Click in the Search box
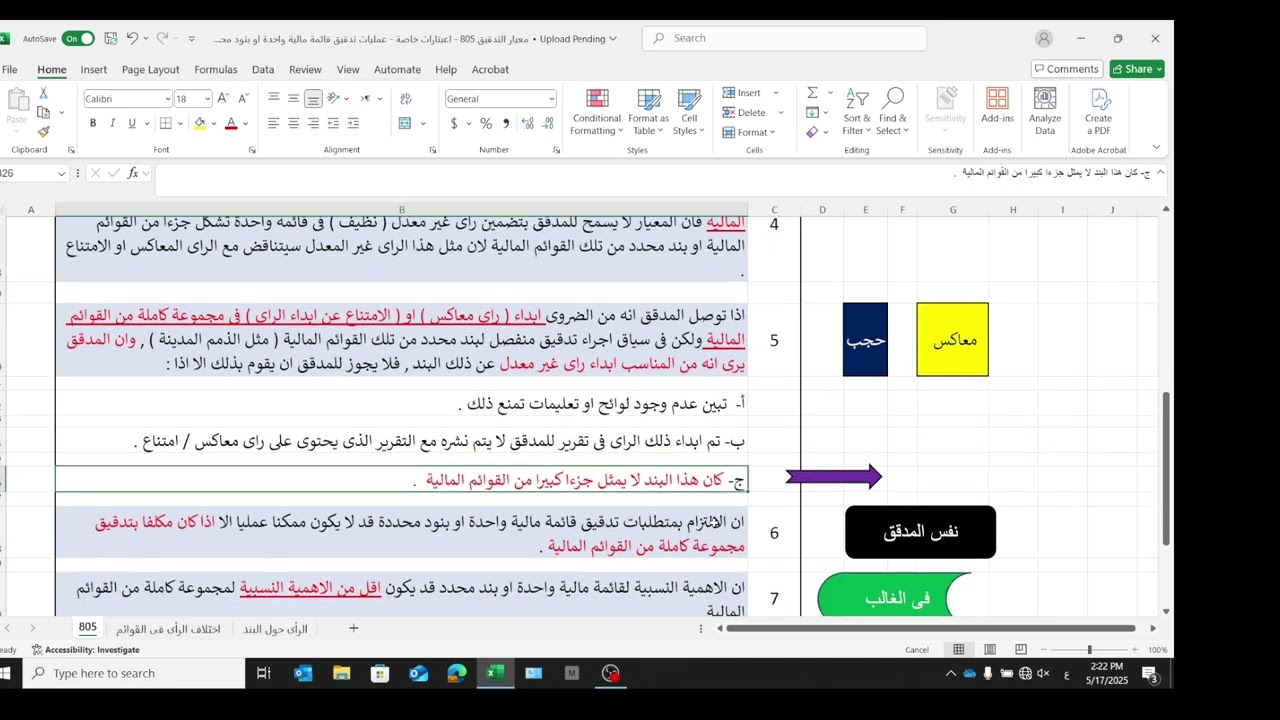 (784, 38)
